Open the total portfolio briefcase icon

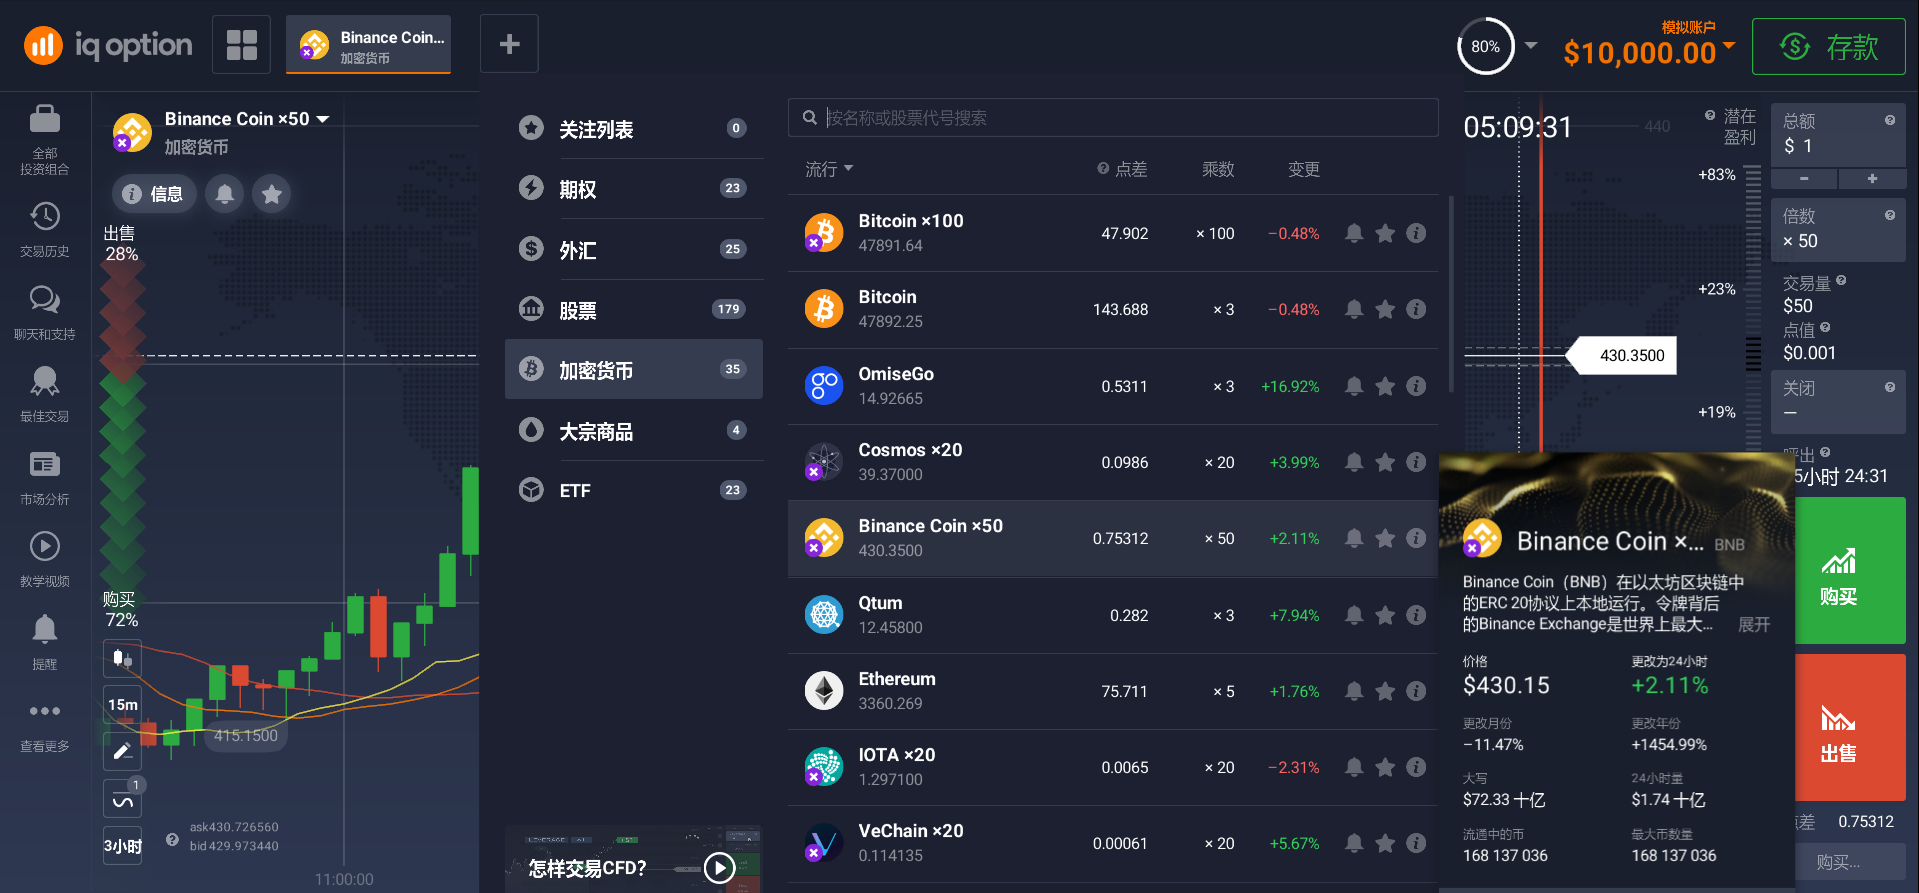coord(44,119)
